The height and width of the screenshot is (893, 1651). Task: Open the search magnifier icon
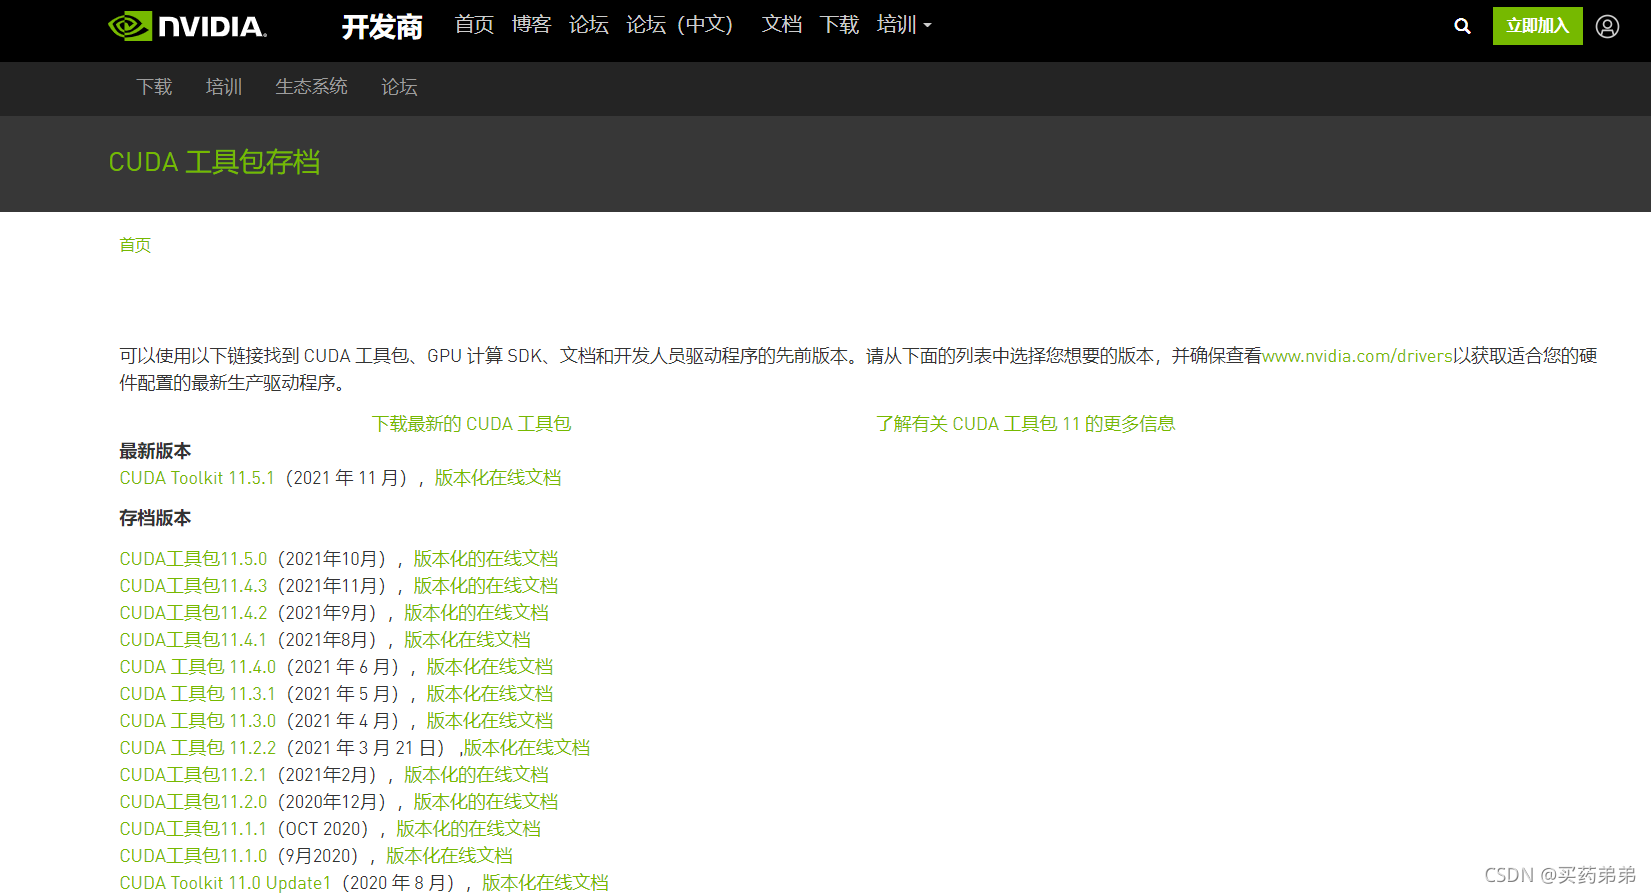coord(1462,26)
